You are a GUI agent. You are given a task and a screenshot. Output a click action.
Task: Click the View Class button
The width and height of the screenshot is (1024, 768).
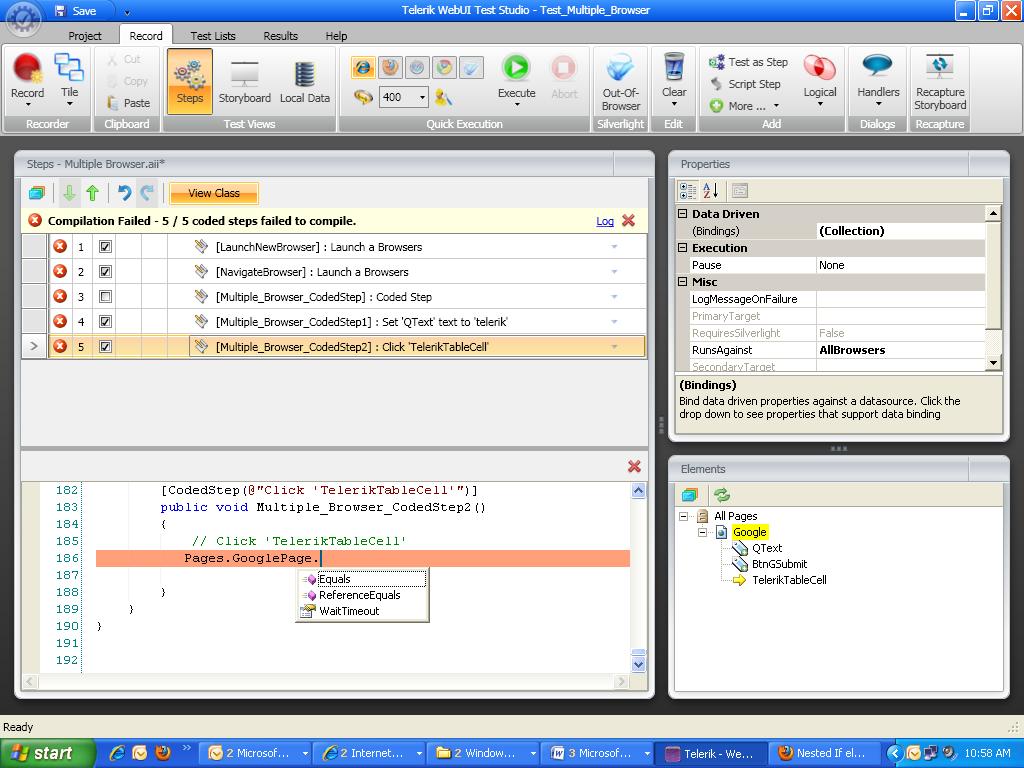pyautogui.click(x=214, y=193)
